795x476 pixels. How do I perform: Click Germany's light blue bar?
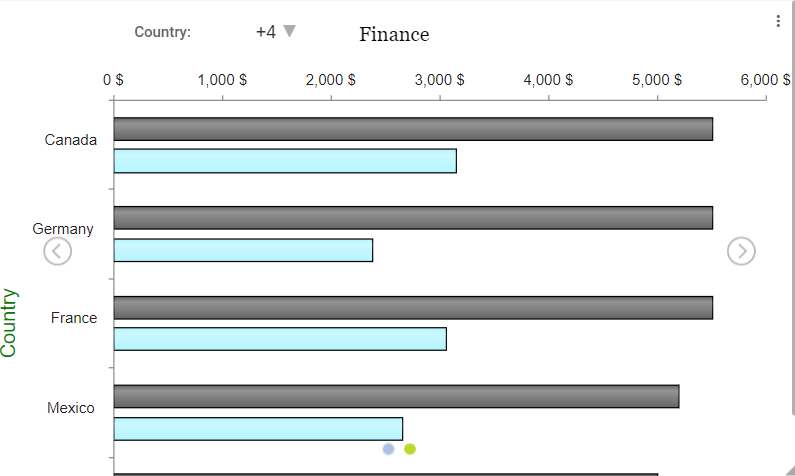pyautogui.click(x=243, y=250)
